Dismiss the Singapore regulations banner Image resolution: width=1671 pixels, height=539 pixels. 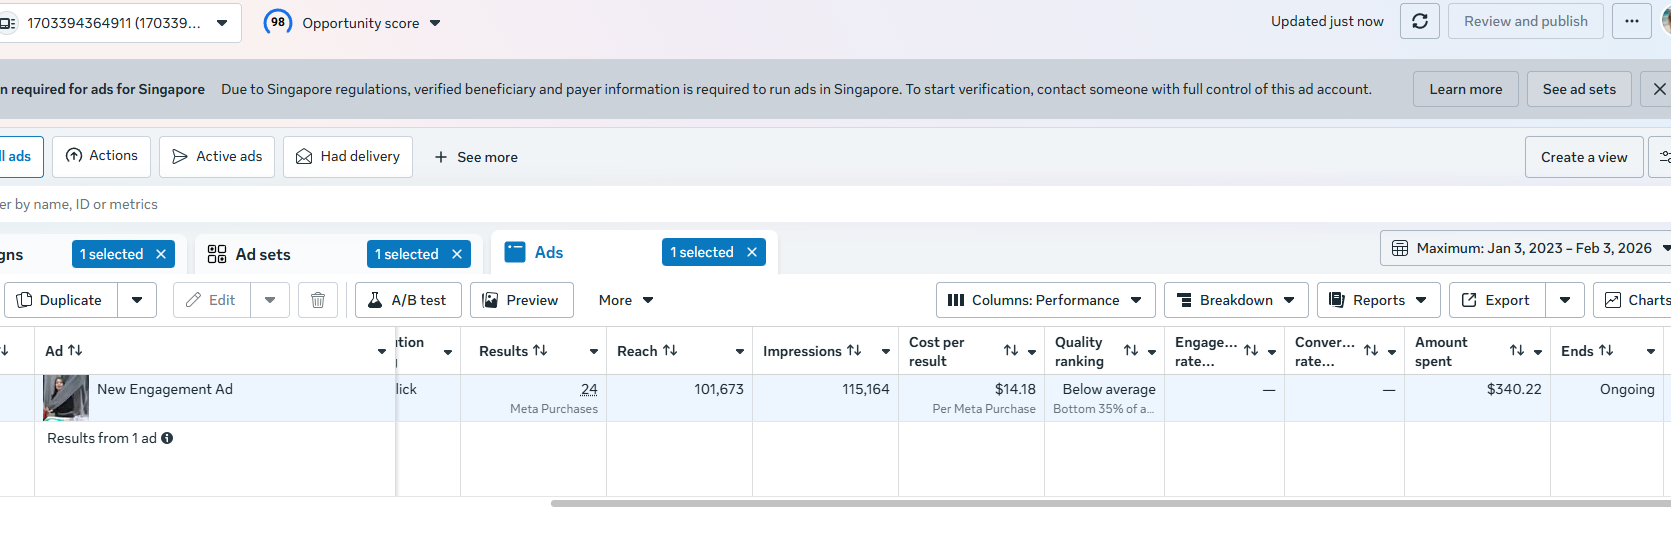coord(1659,89)
